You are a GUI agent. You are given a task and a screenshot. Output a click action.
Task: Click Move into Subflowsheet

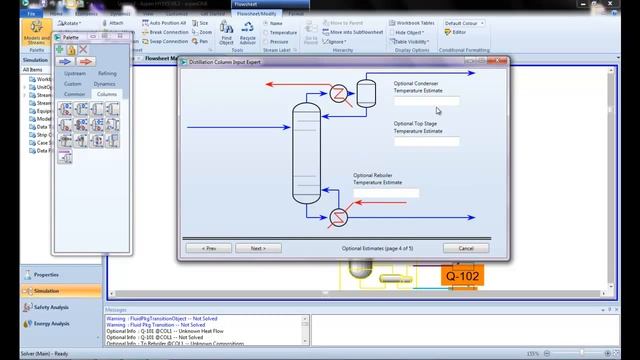(x=353, y=32)
